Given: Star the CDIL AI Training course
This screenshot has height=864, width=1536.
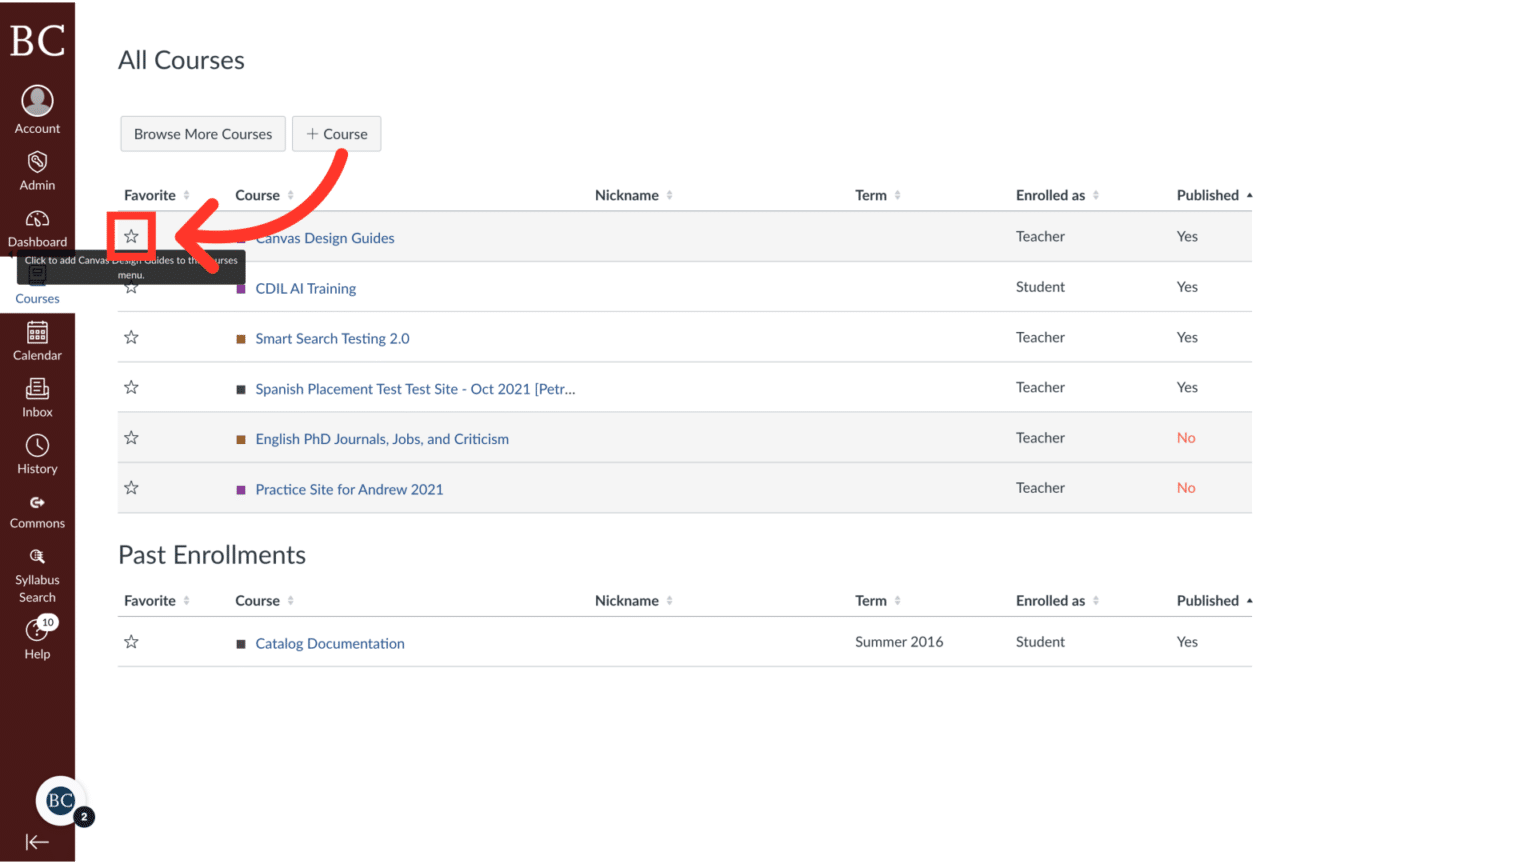Looking at the screenshot, I should pos(131,286).
